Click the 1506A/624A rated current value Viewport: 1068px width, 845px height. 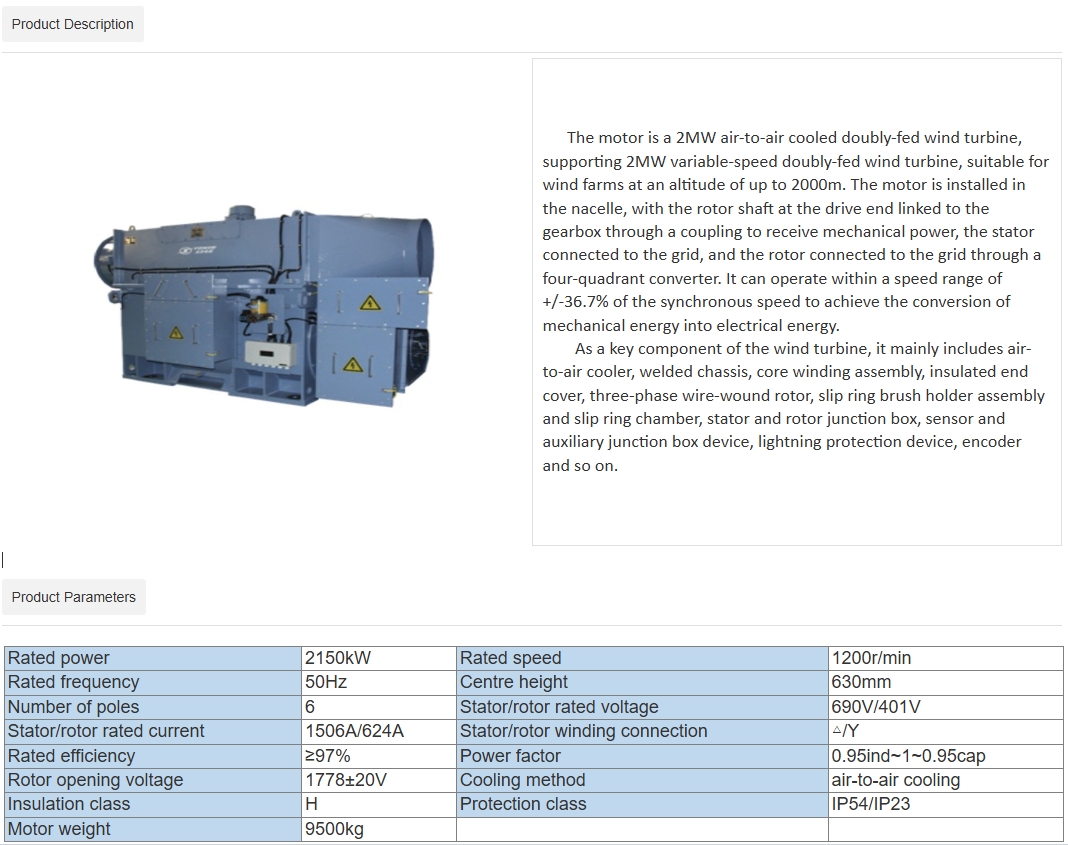coord(354,731)
